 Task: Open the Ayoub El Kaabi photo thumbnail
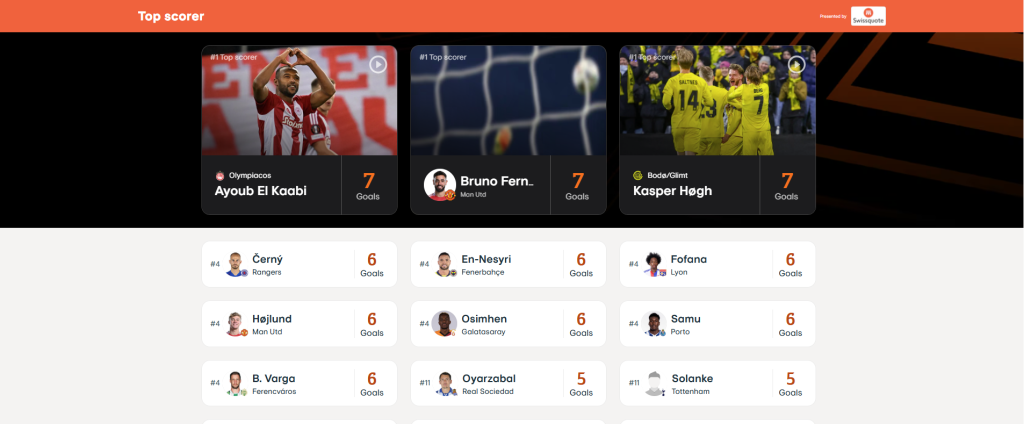[299, 100]
